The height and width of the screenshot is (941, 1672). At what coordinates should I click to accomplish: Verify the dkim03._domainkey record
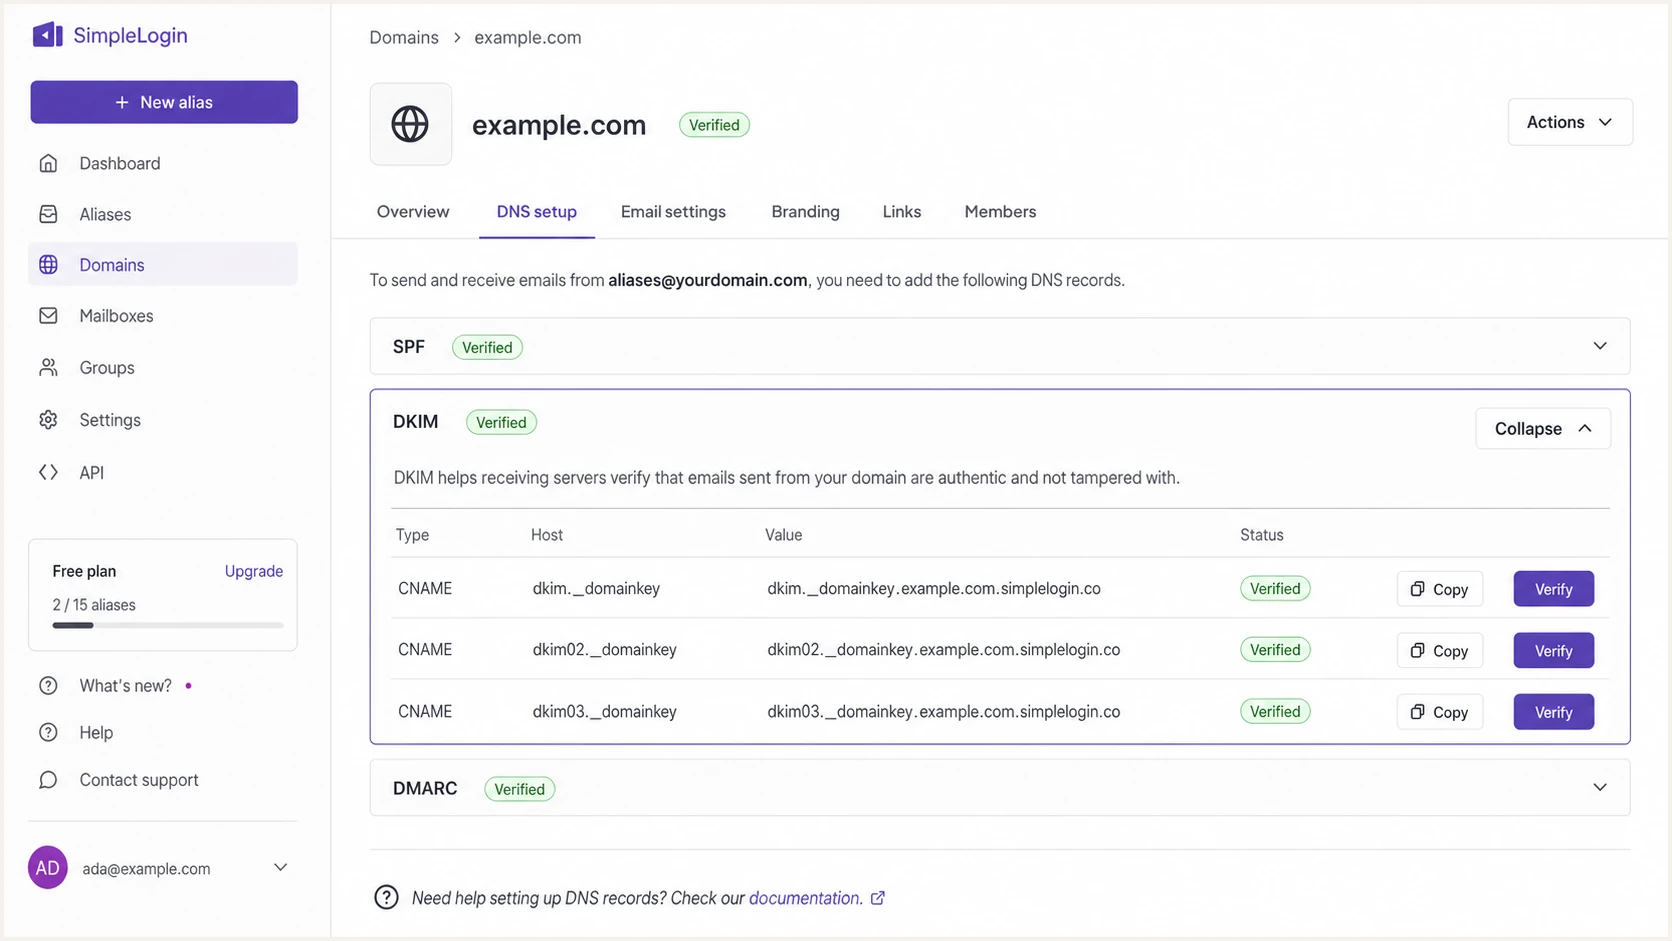click(1553, 712)
